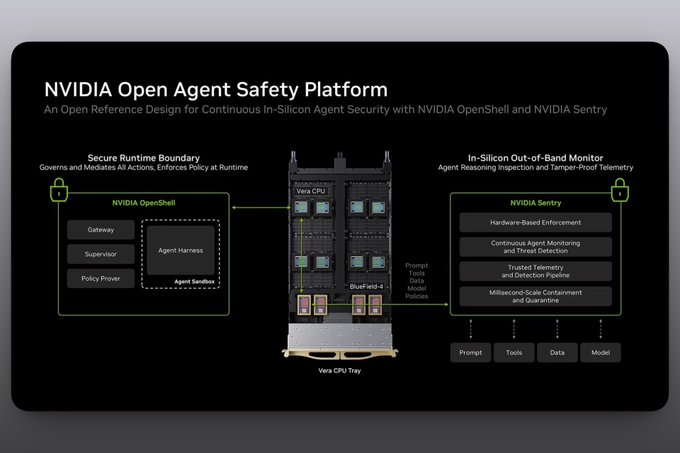The image size is (680, 453).
Task: Click the Prompt box below Sentry
Action: point(471,352)
